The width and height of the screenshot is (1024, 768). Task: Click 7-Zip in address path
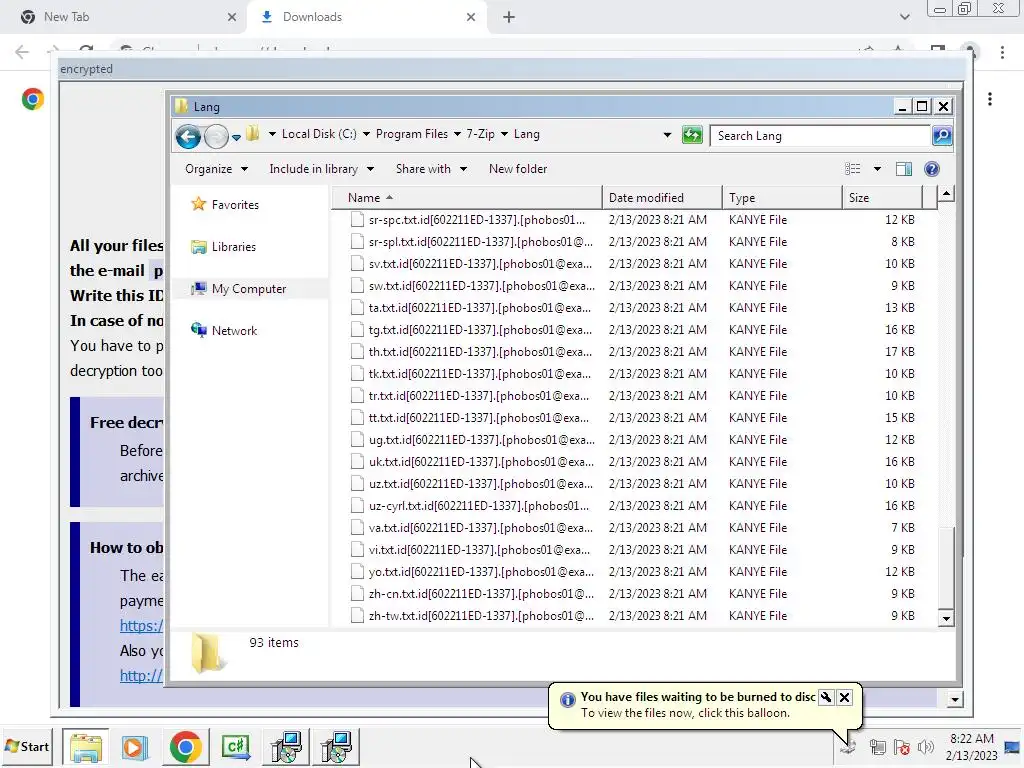(x=480, y=134)
